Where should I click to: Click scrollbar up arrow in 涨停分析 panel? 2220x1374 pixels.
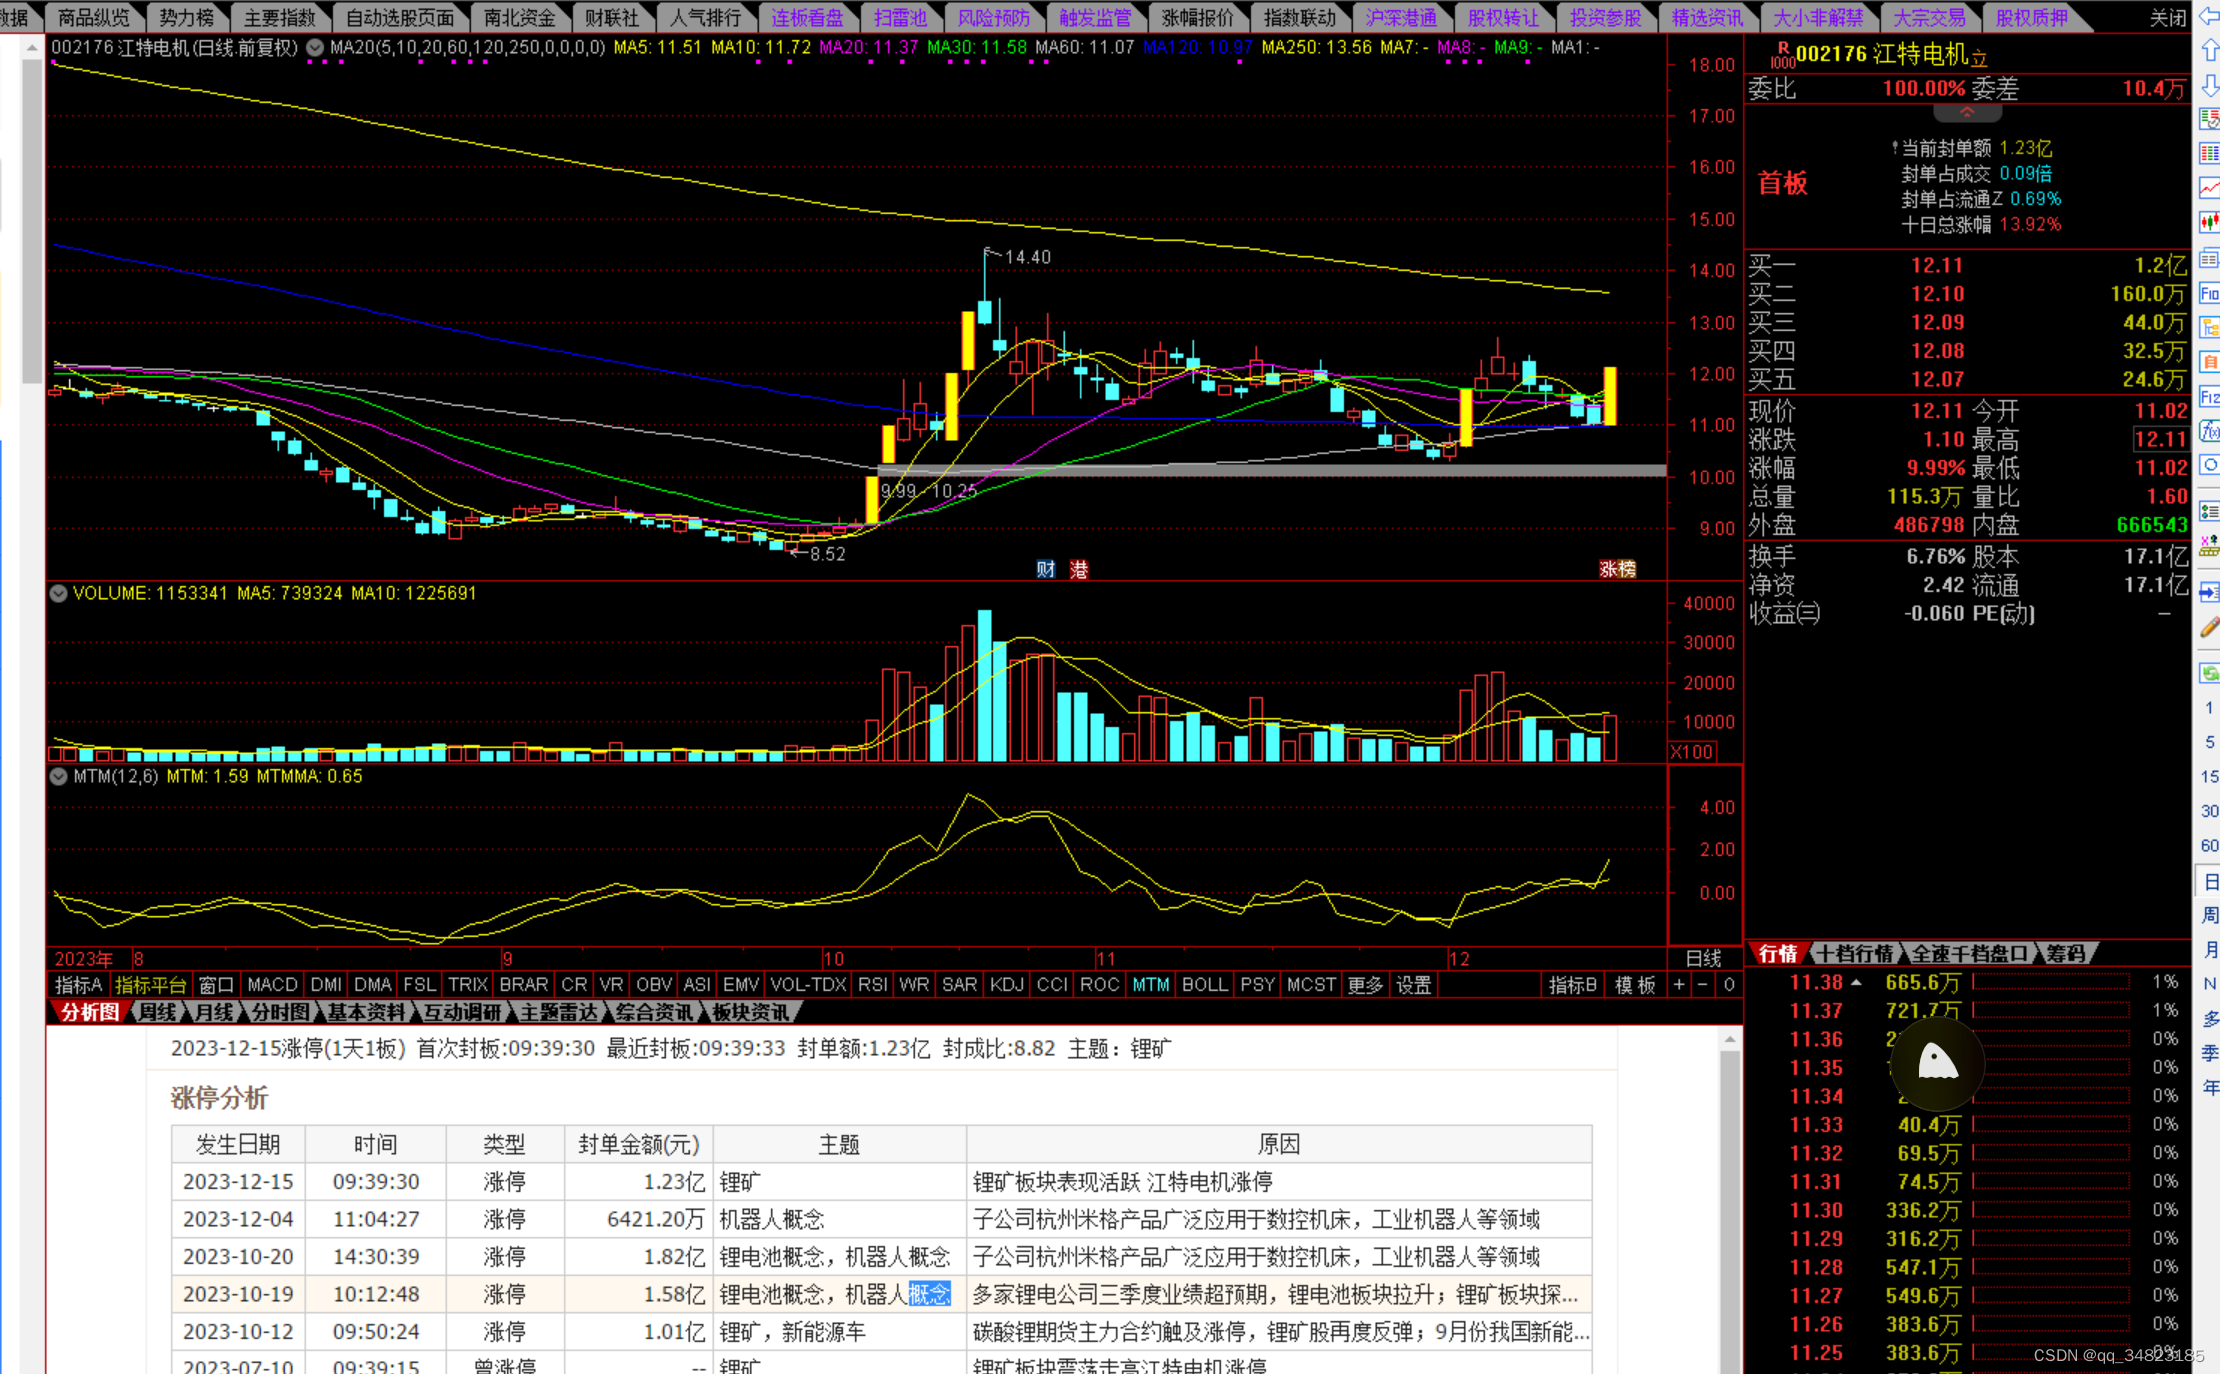point(1729,1041)
